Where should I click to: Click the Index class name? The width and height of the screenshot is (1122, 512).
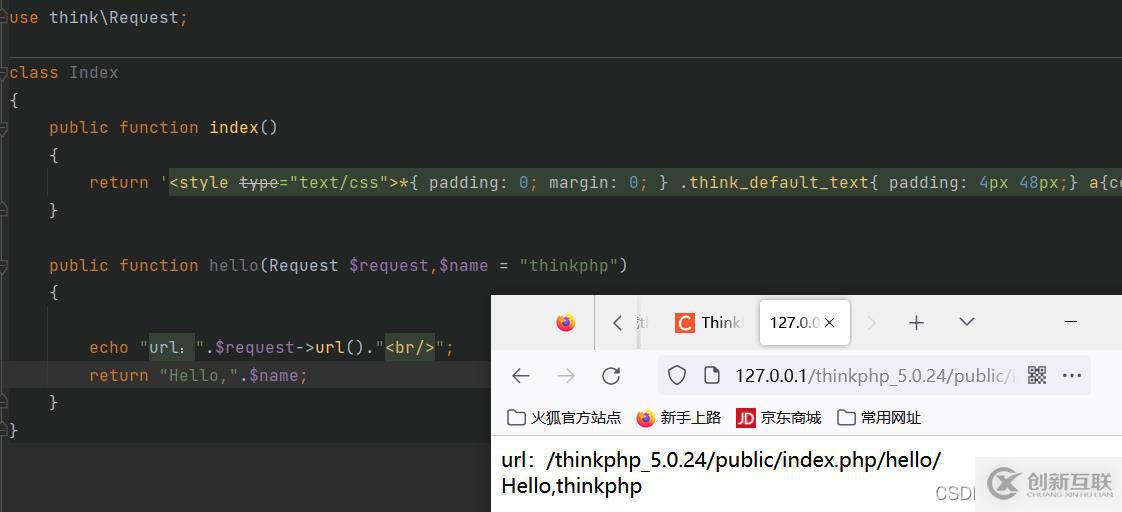tap(94, 72)
